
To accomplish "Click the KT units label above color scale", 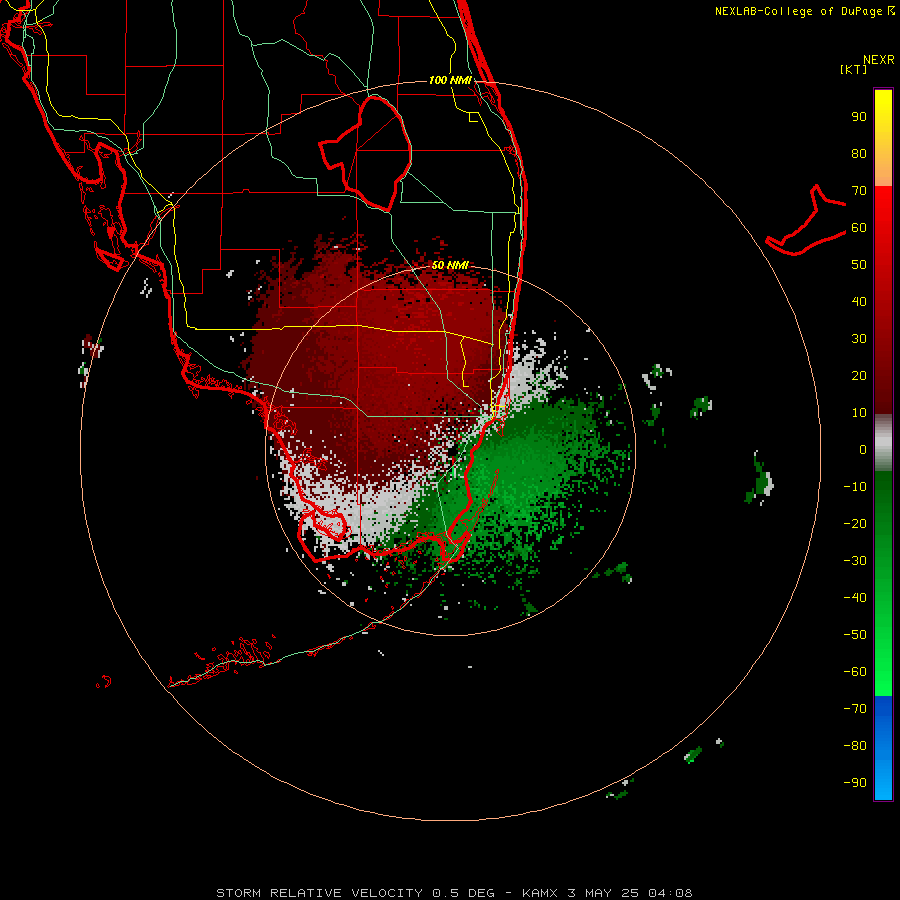I will (x=854, y=69).
